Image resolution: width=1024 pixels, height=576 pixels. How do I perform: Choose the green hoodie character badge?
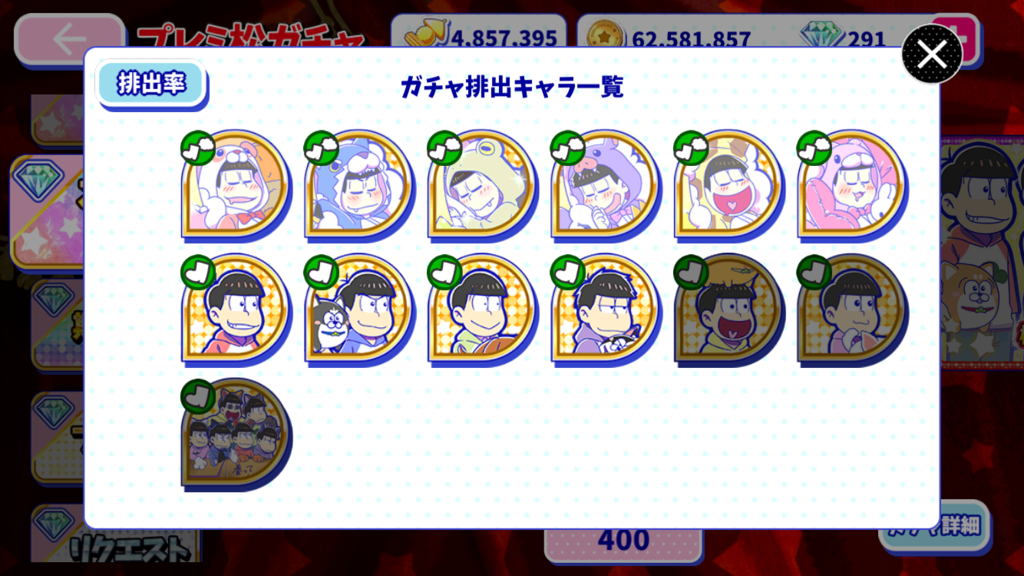click(483, 310)
